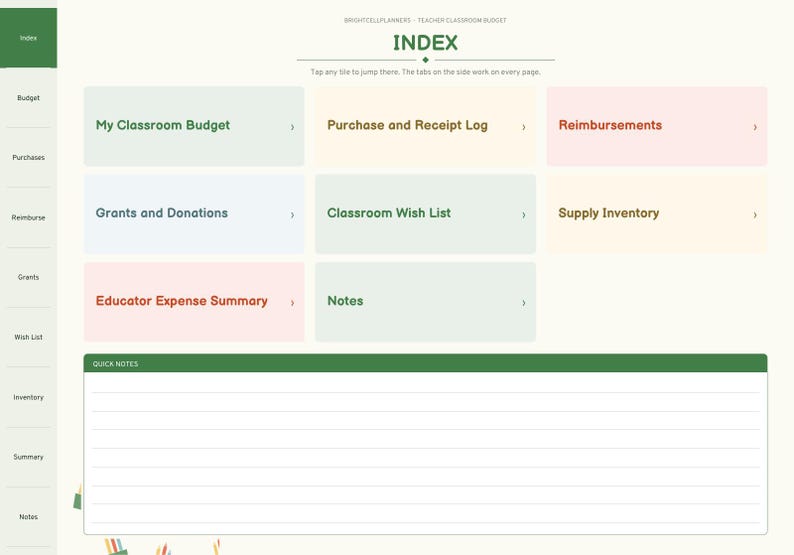Click the 'Tap any tile to jump there' instruction
This screenshot has width=794, height=555.
(425, 72)
